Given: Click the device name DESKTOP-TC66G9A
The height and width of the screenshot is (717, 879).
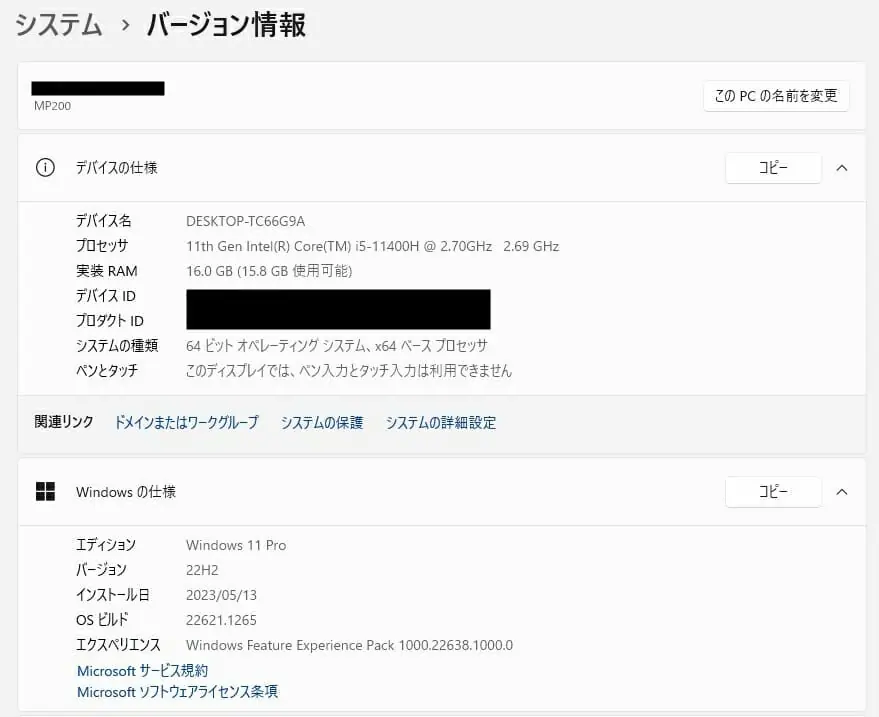Looking at the screenshot, I should (245, 221).
